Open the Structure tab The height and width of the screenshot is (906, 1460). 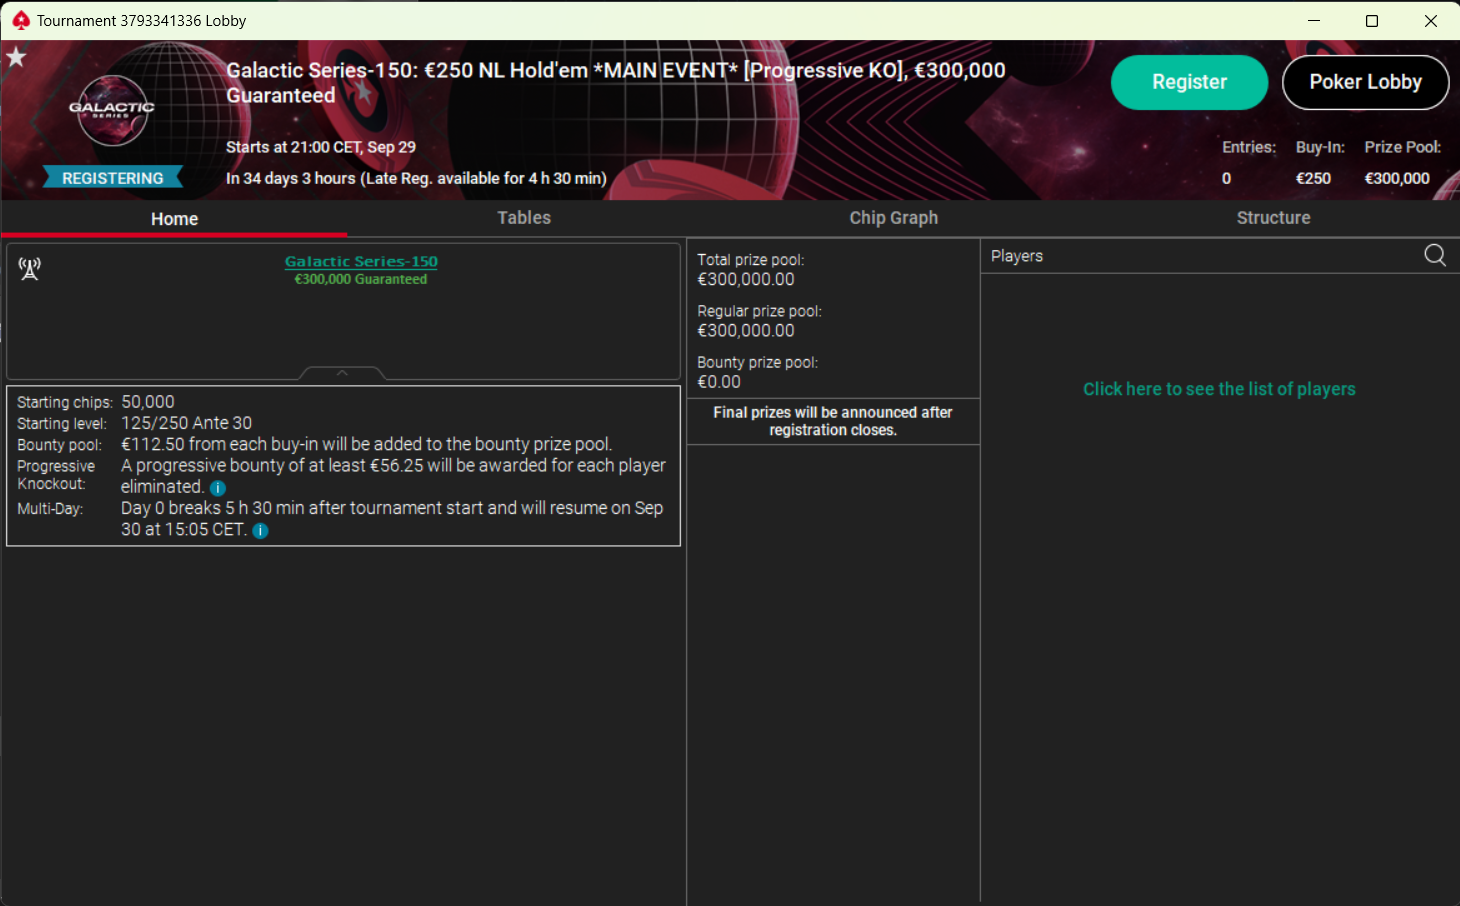(x=1273, y=218)
